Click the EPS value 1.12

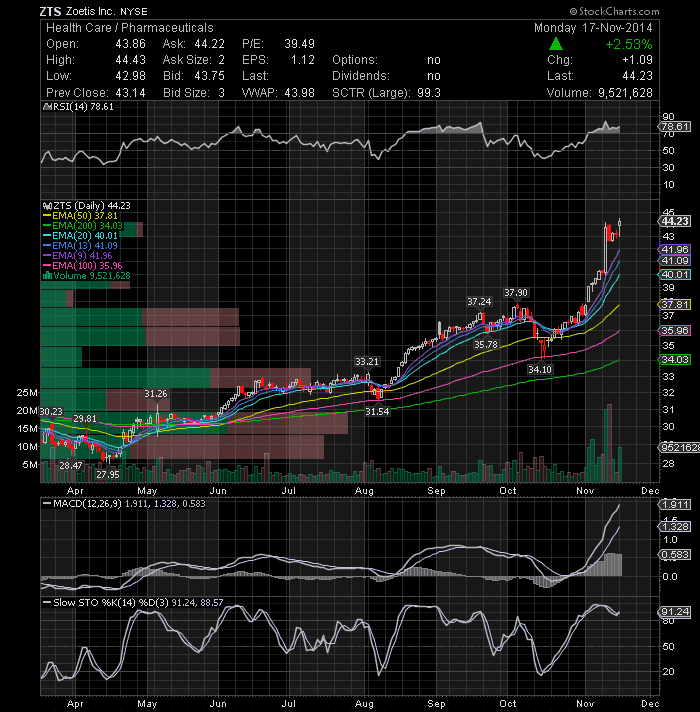303,60
